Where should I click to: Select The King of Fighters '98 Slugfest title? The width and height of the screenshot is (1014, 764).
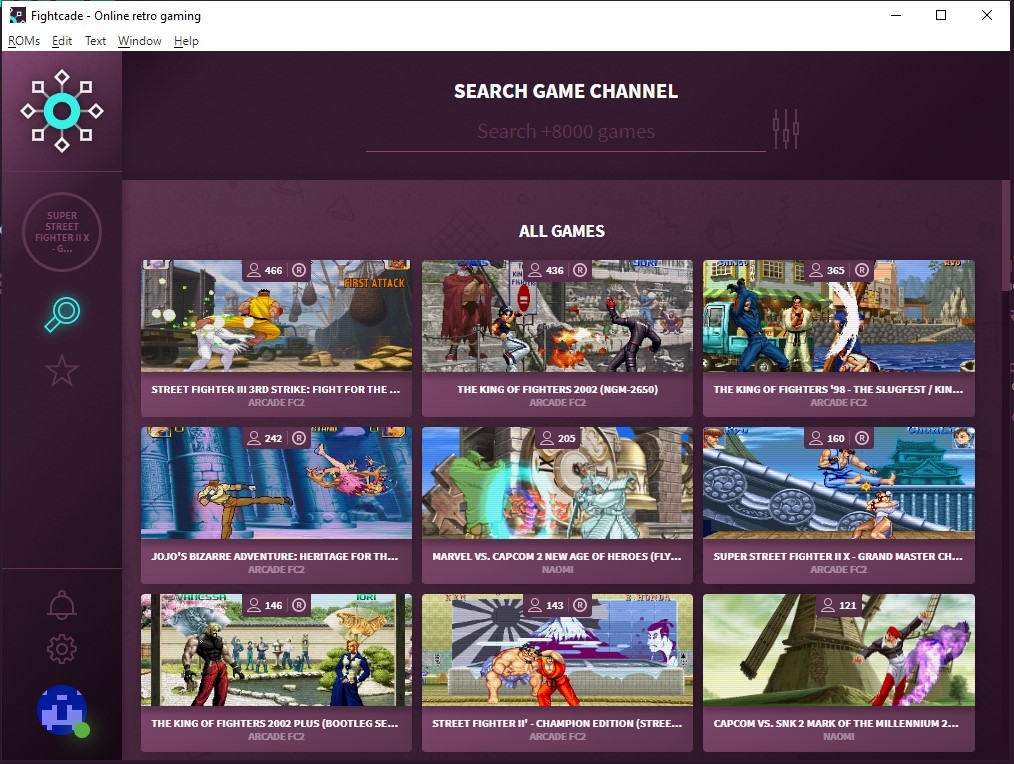[x=839, y=389]
